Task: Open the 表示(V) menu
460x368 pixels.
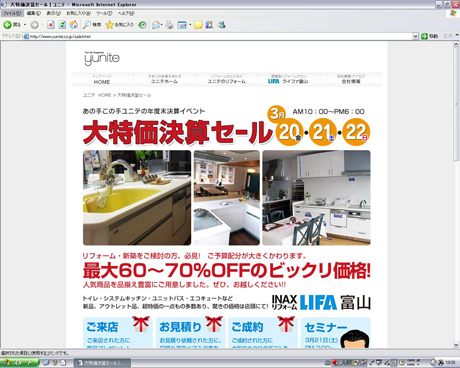Action: pos(53,13)
